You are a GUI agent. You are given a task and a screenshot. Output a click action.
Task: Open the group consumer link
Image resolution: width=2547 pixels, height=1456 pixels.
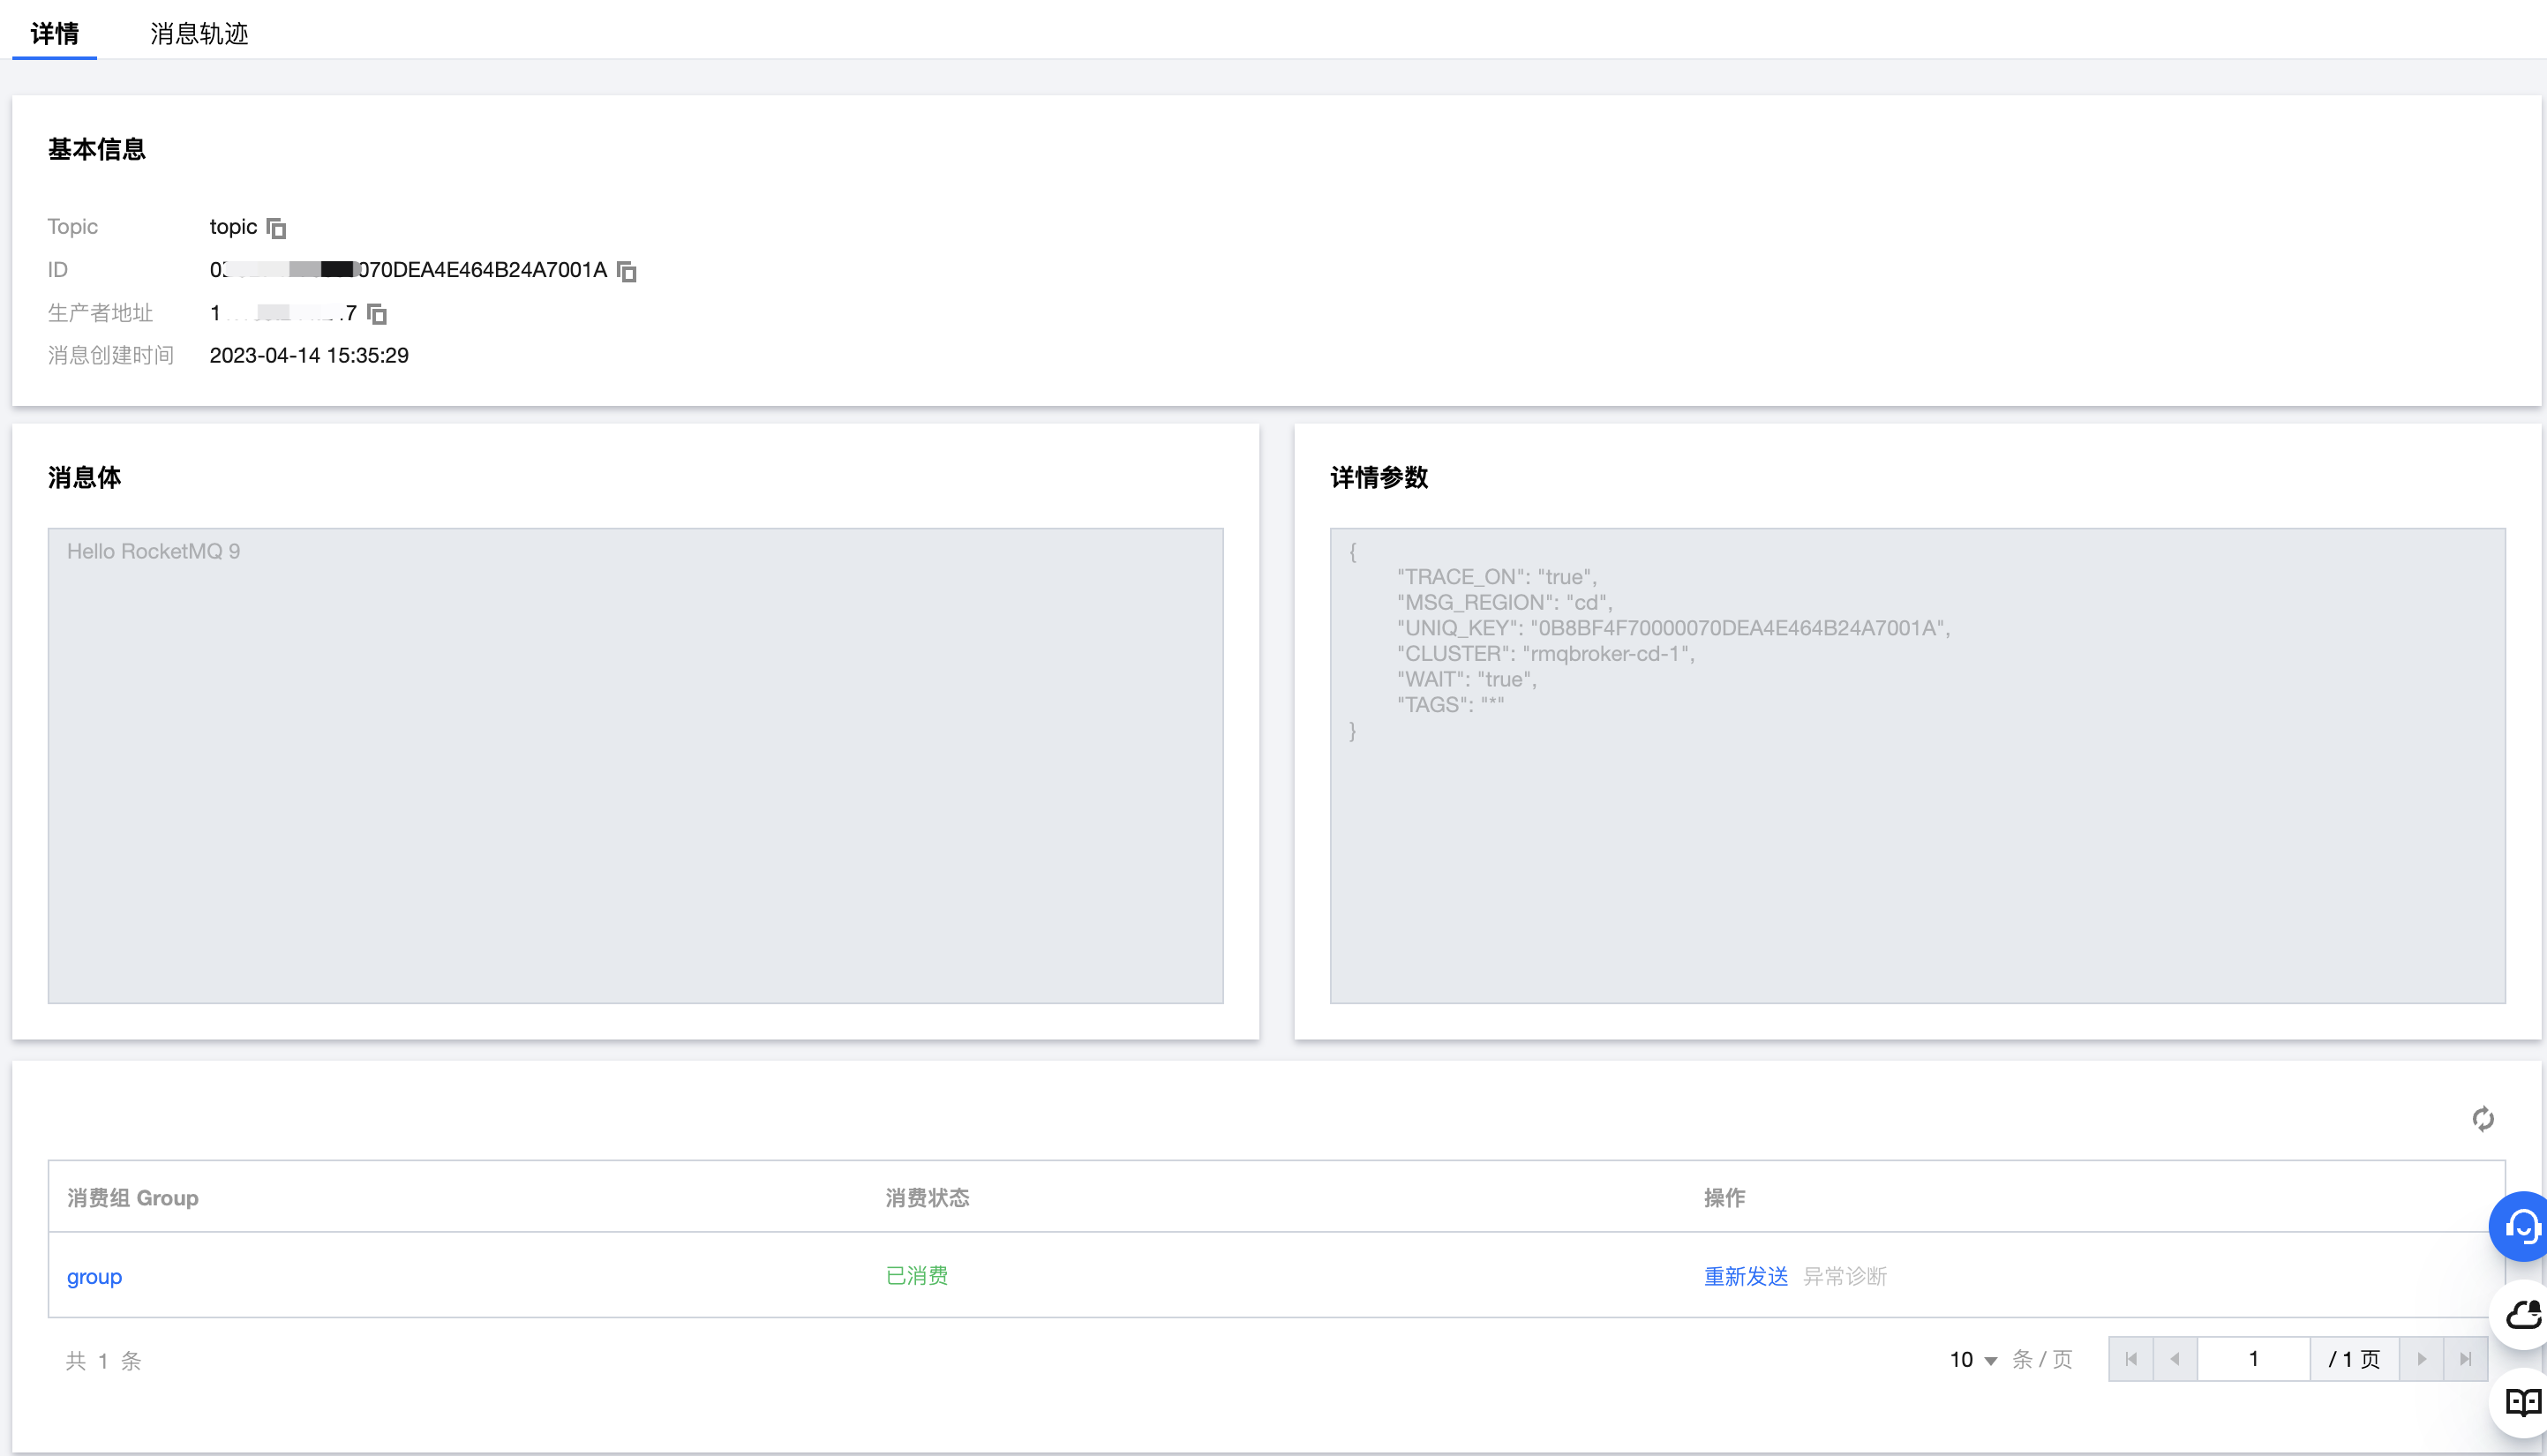click(x=94, y=1276)
